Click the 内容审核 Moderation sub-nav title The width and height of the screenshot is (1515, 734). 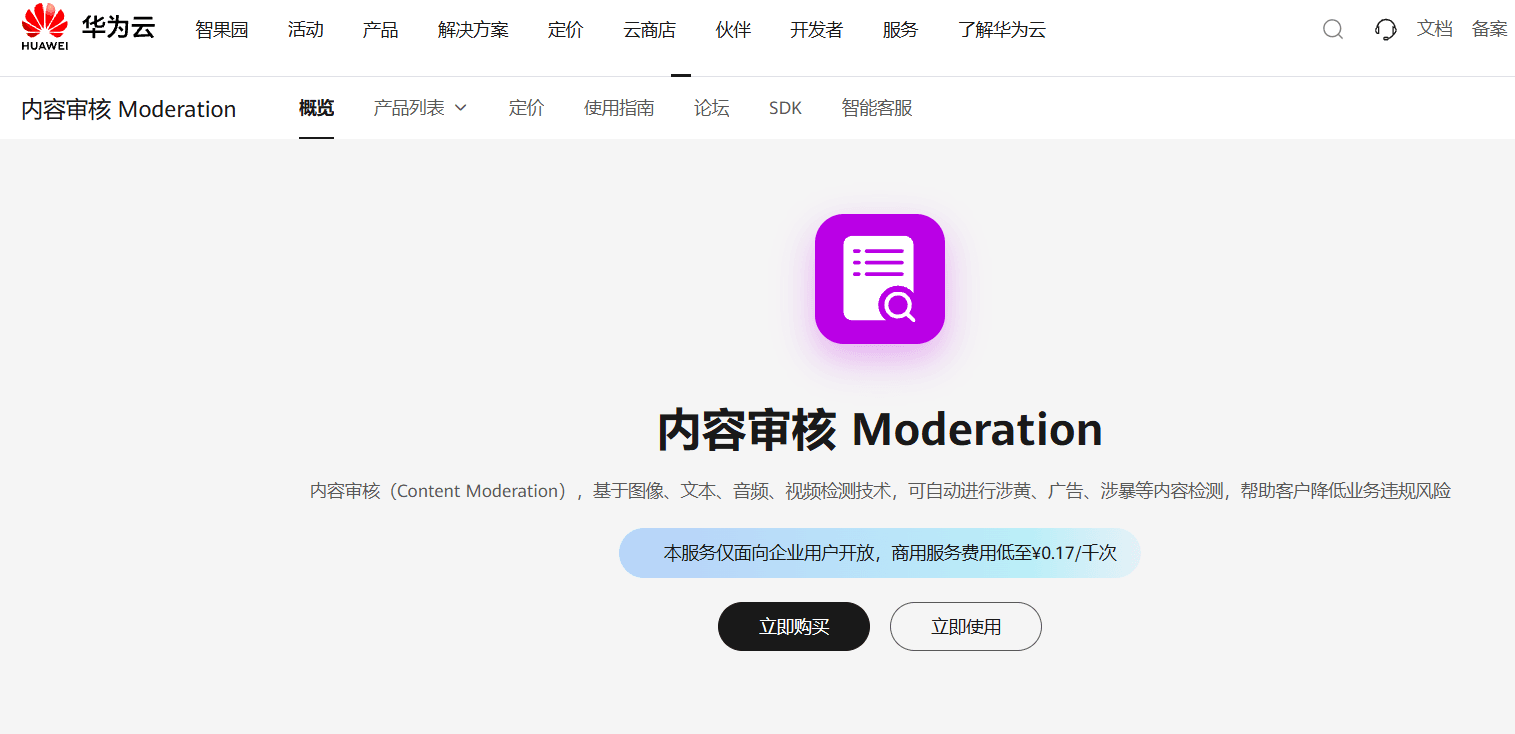coord(129,109)
